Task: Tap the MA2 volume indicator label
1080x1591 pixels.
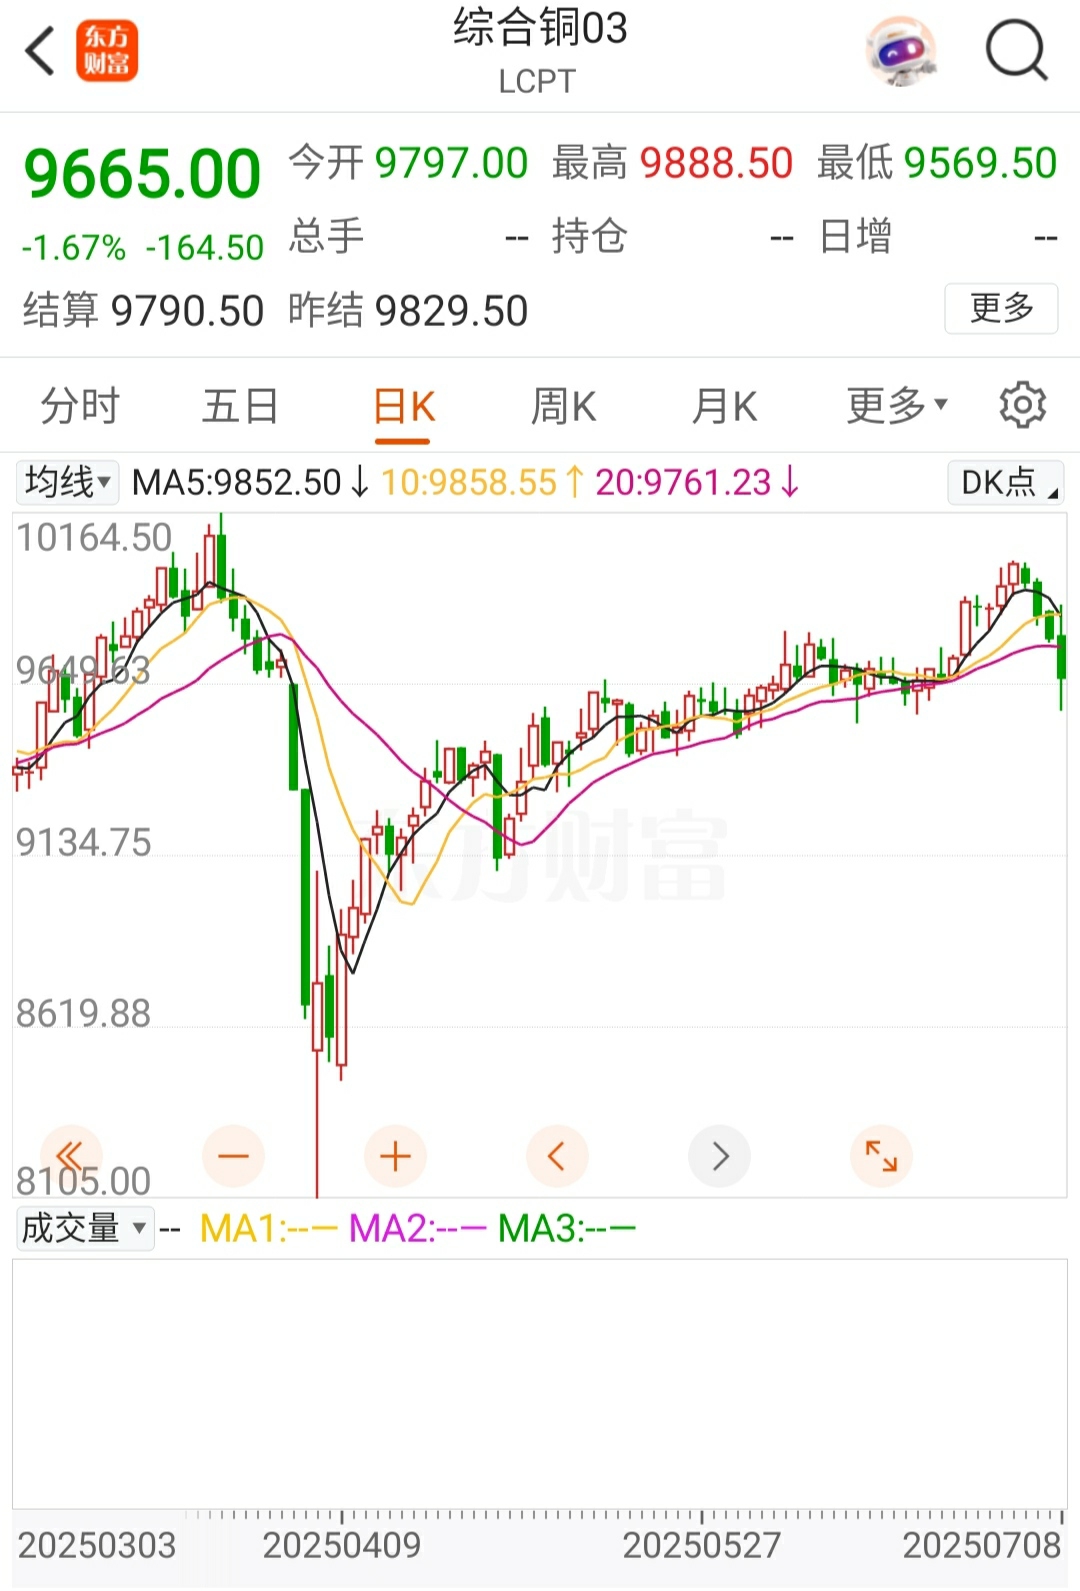Action: [x=418, y=1229]
